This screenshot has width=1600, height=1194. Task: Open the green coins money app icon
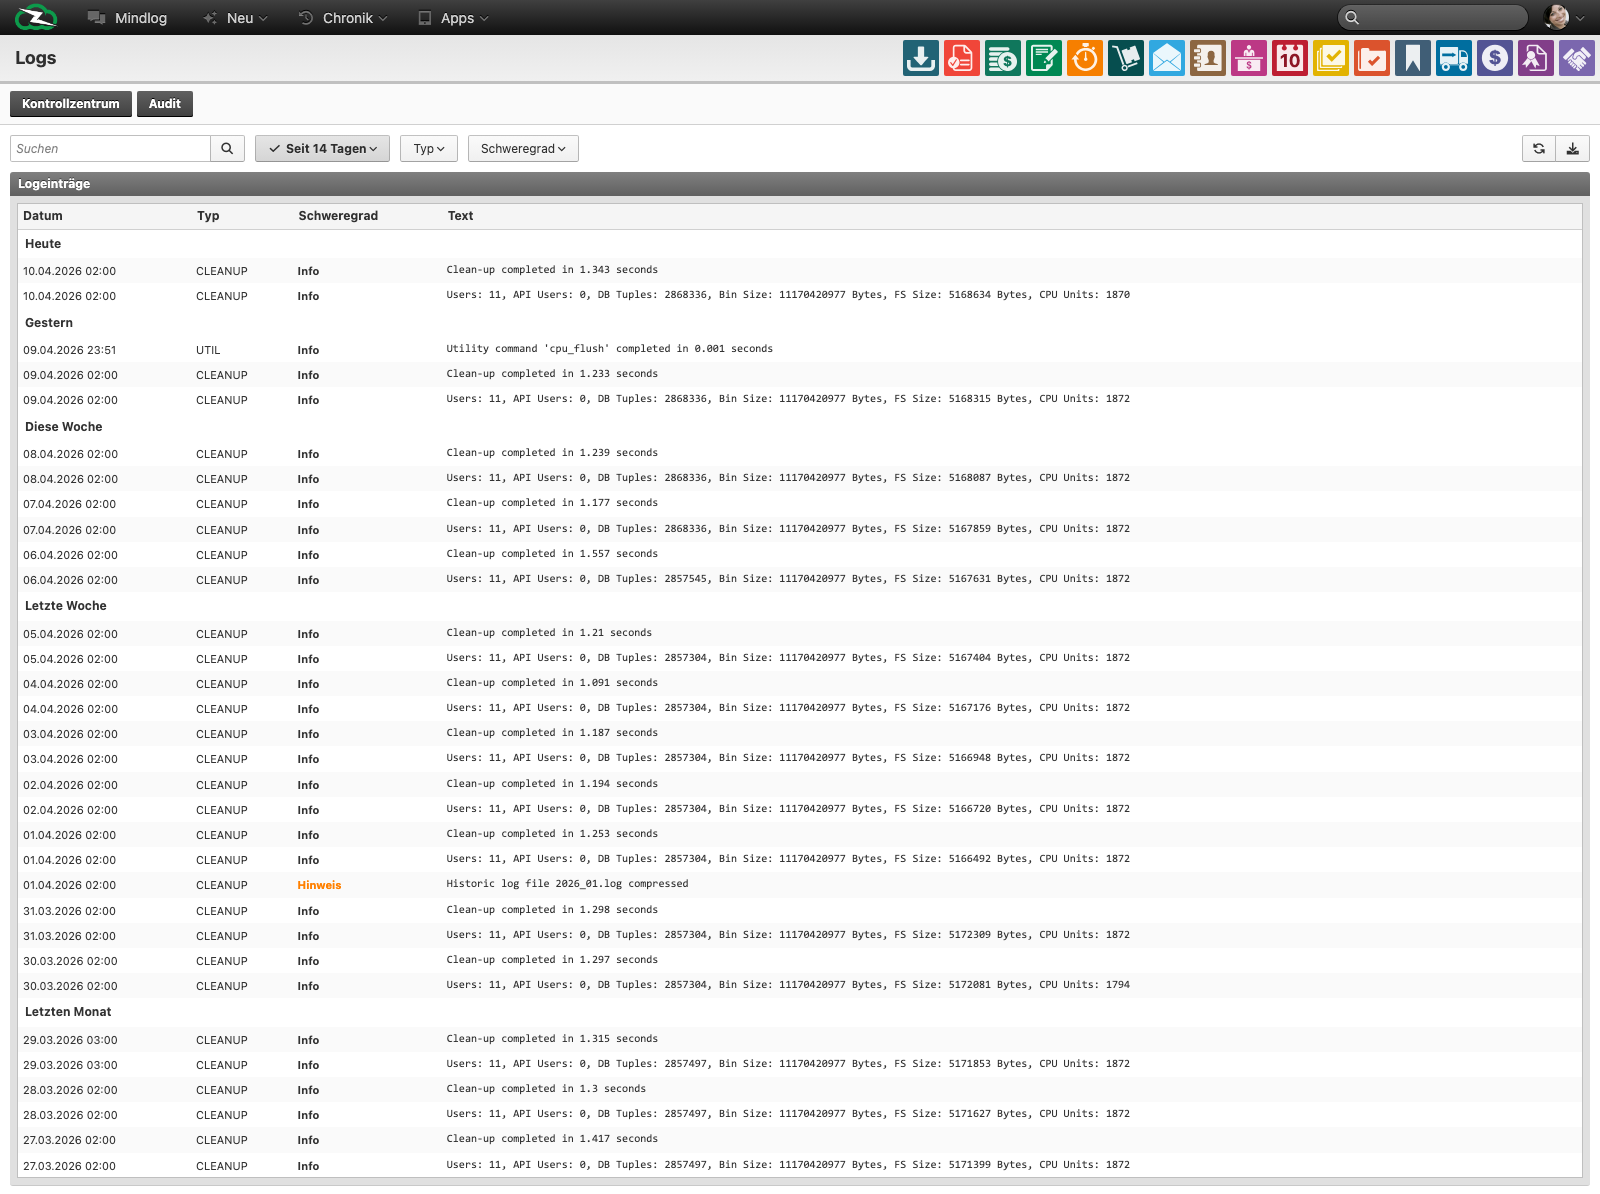pos(1002,58)
